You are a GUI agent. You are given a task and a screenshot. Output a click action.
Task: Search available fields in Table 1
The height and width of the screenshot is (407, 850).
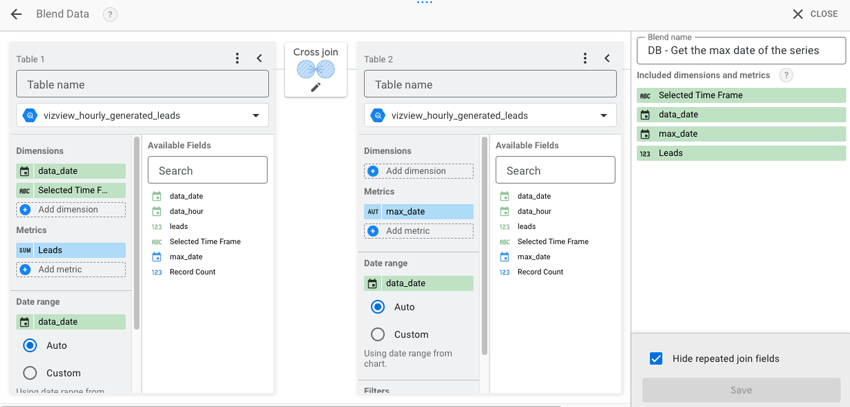[x=208, y=171]
